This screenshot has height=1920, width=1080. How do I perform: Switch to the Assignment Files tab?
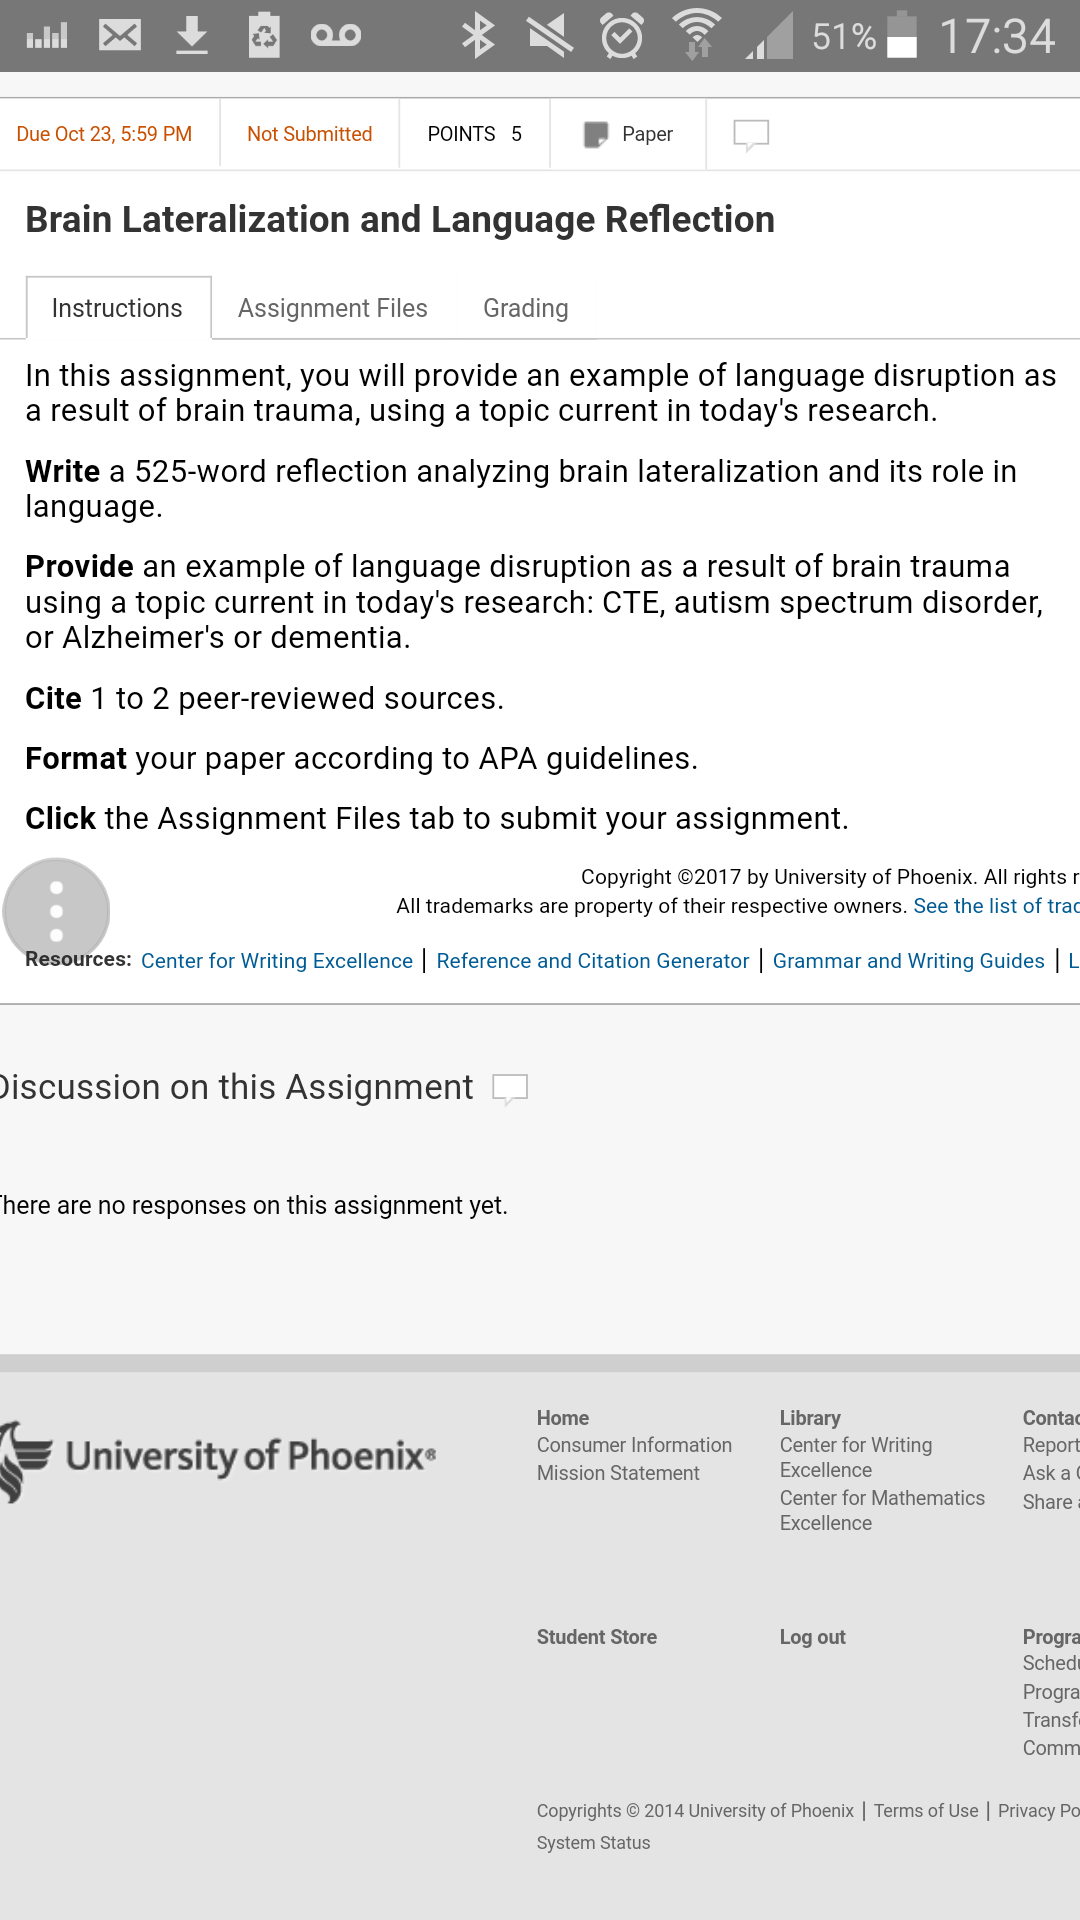(333, 308)
